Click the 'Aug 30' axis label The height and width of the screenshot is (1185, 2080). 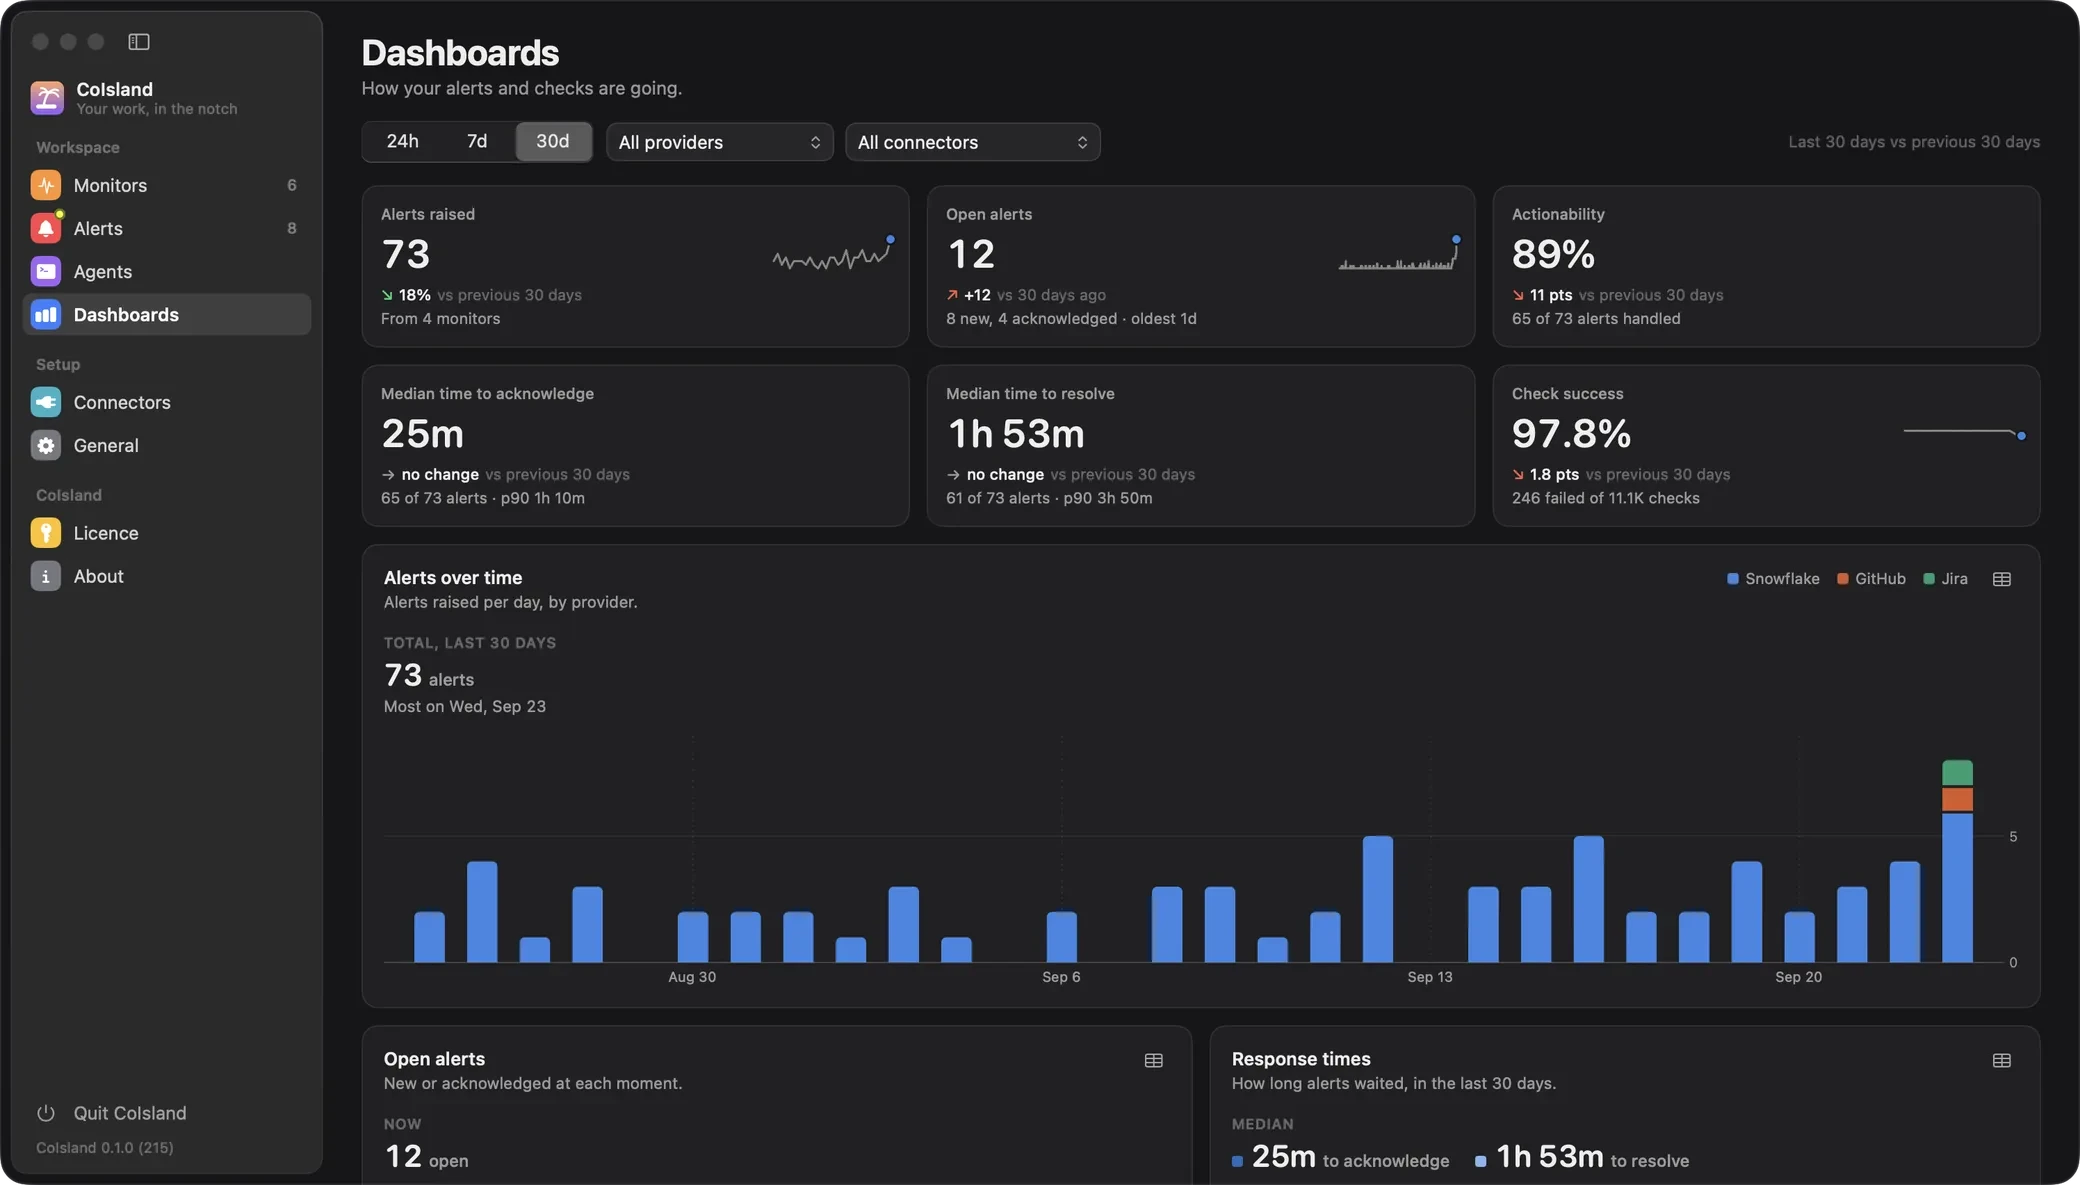tap(692, 977)
